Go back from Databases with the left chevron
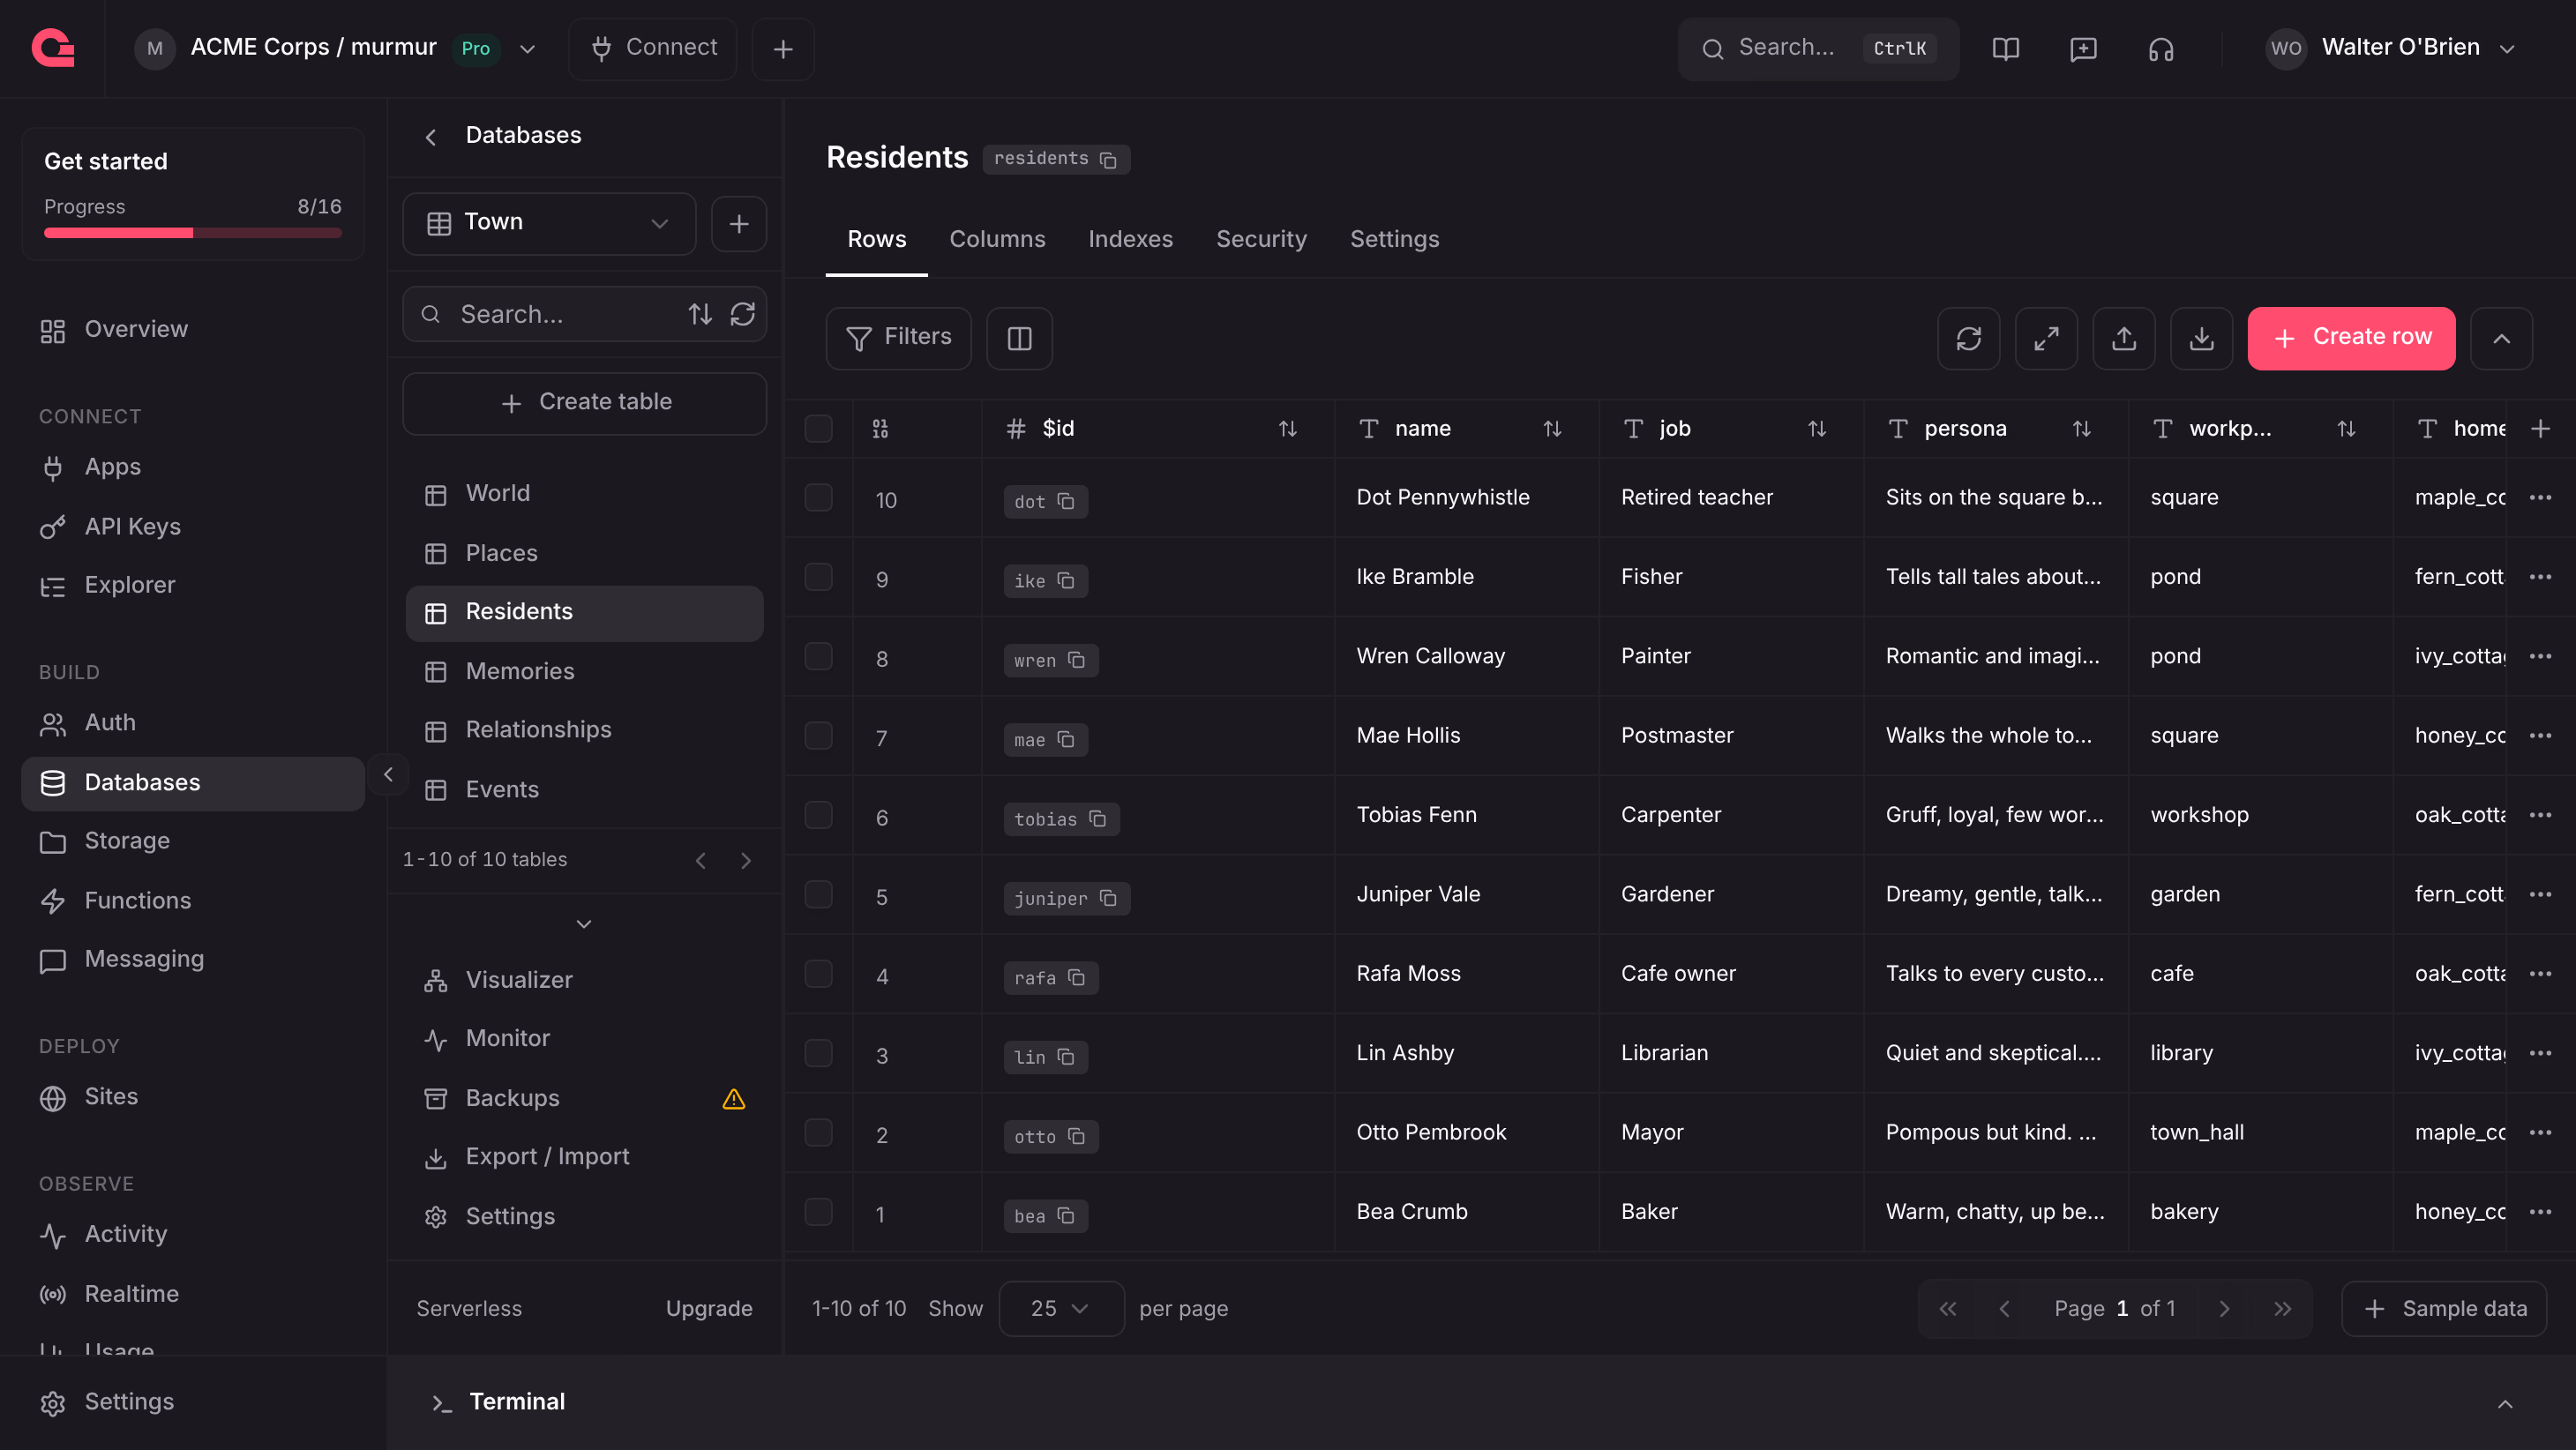 431,136
